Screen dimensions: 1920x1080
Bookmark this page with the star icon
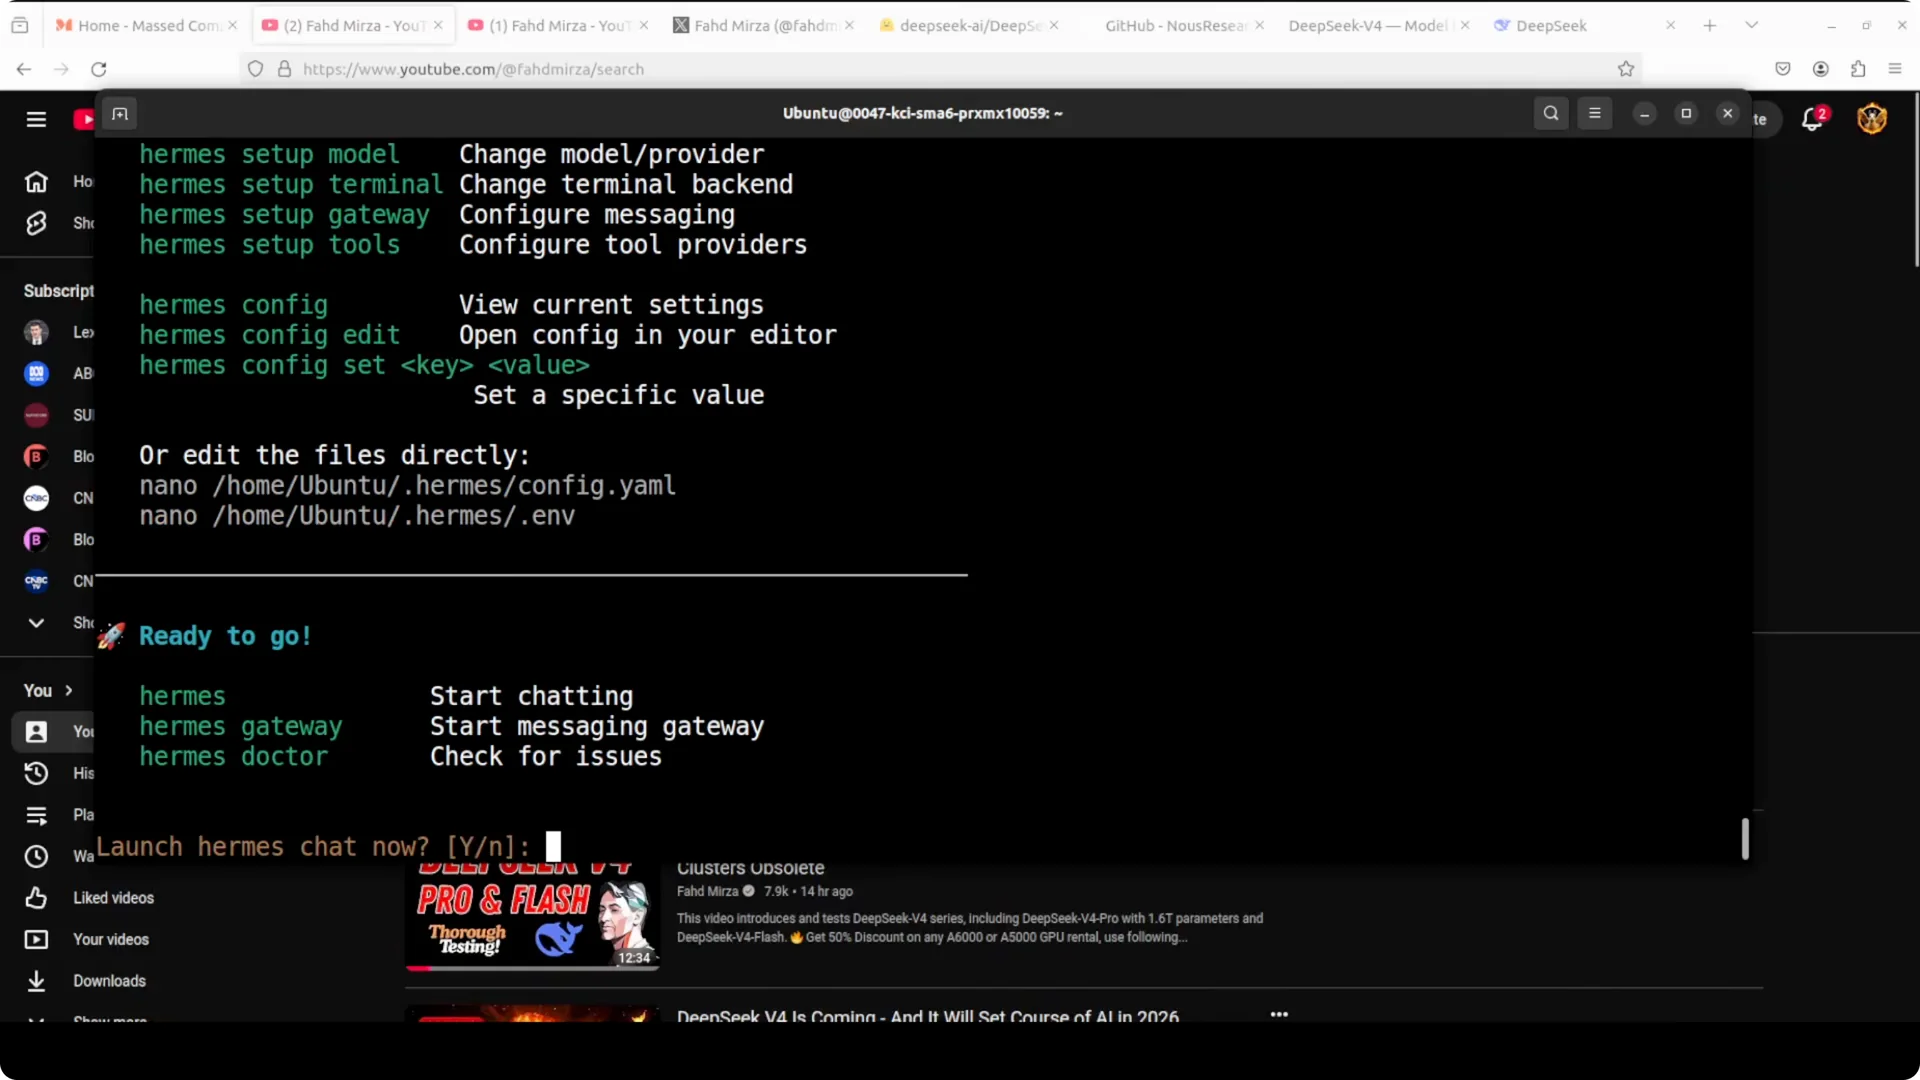[x=1626, y=69]
